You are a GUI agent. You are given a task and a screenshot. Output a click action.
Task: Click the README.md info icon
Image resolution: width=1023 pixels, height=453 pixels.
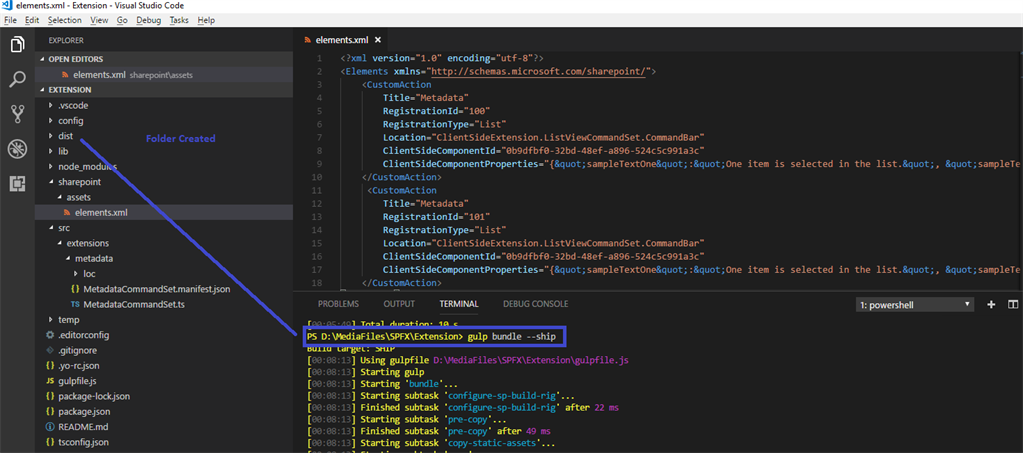[x=50, y=428]
